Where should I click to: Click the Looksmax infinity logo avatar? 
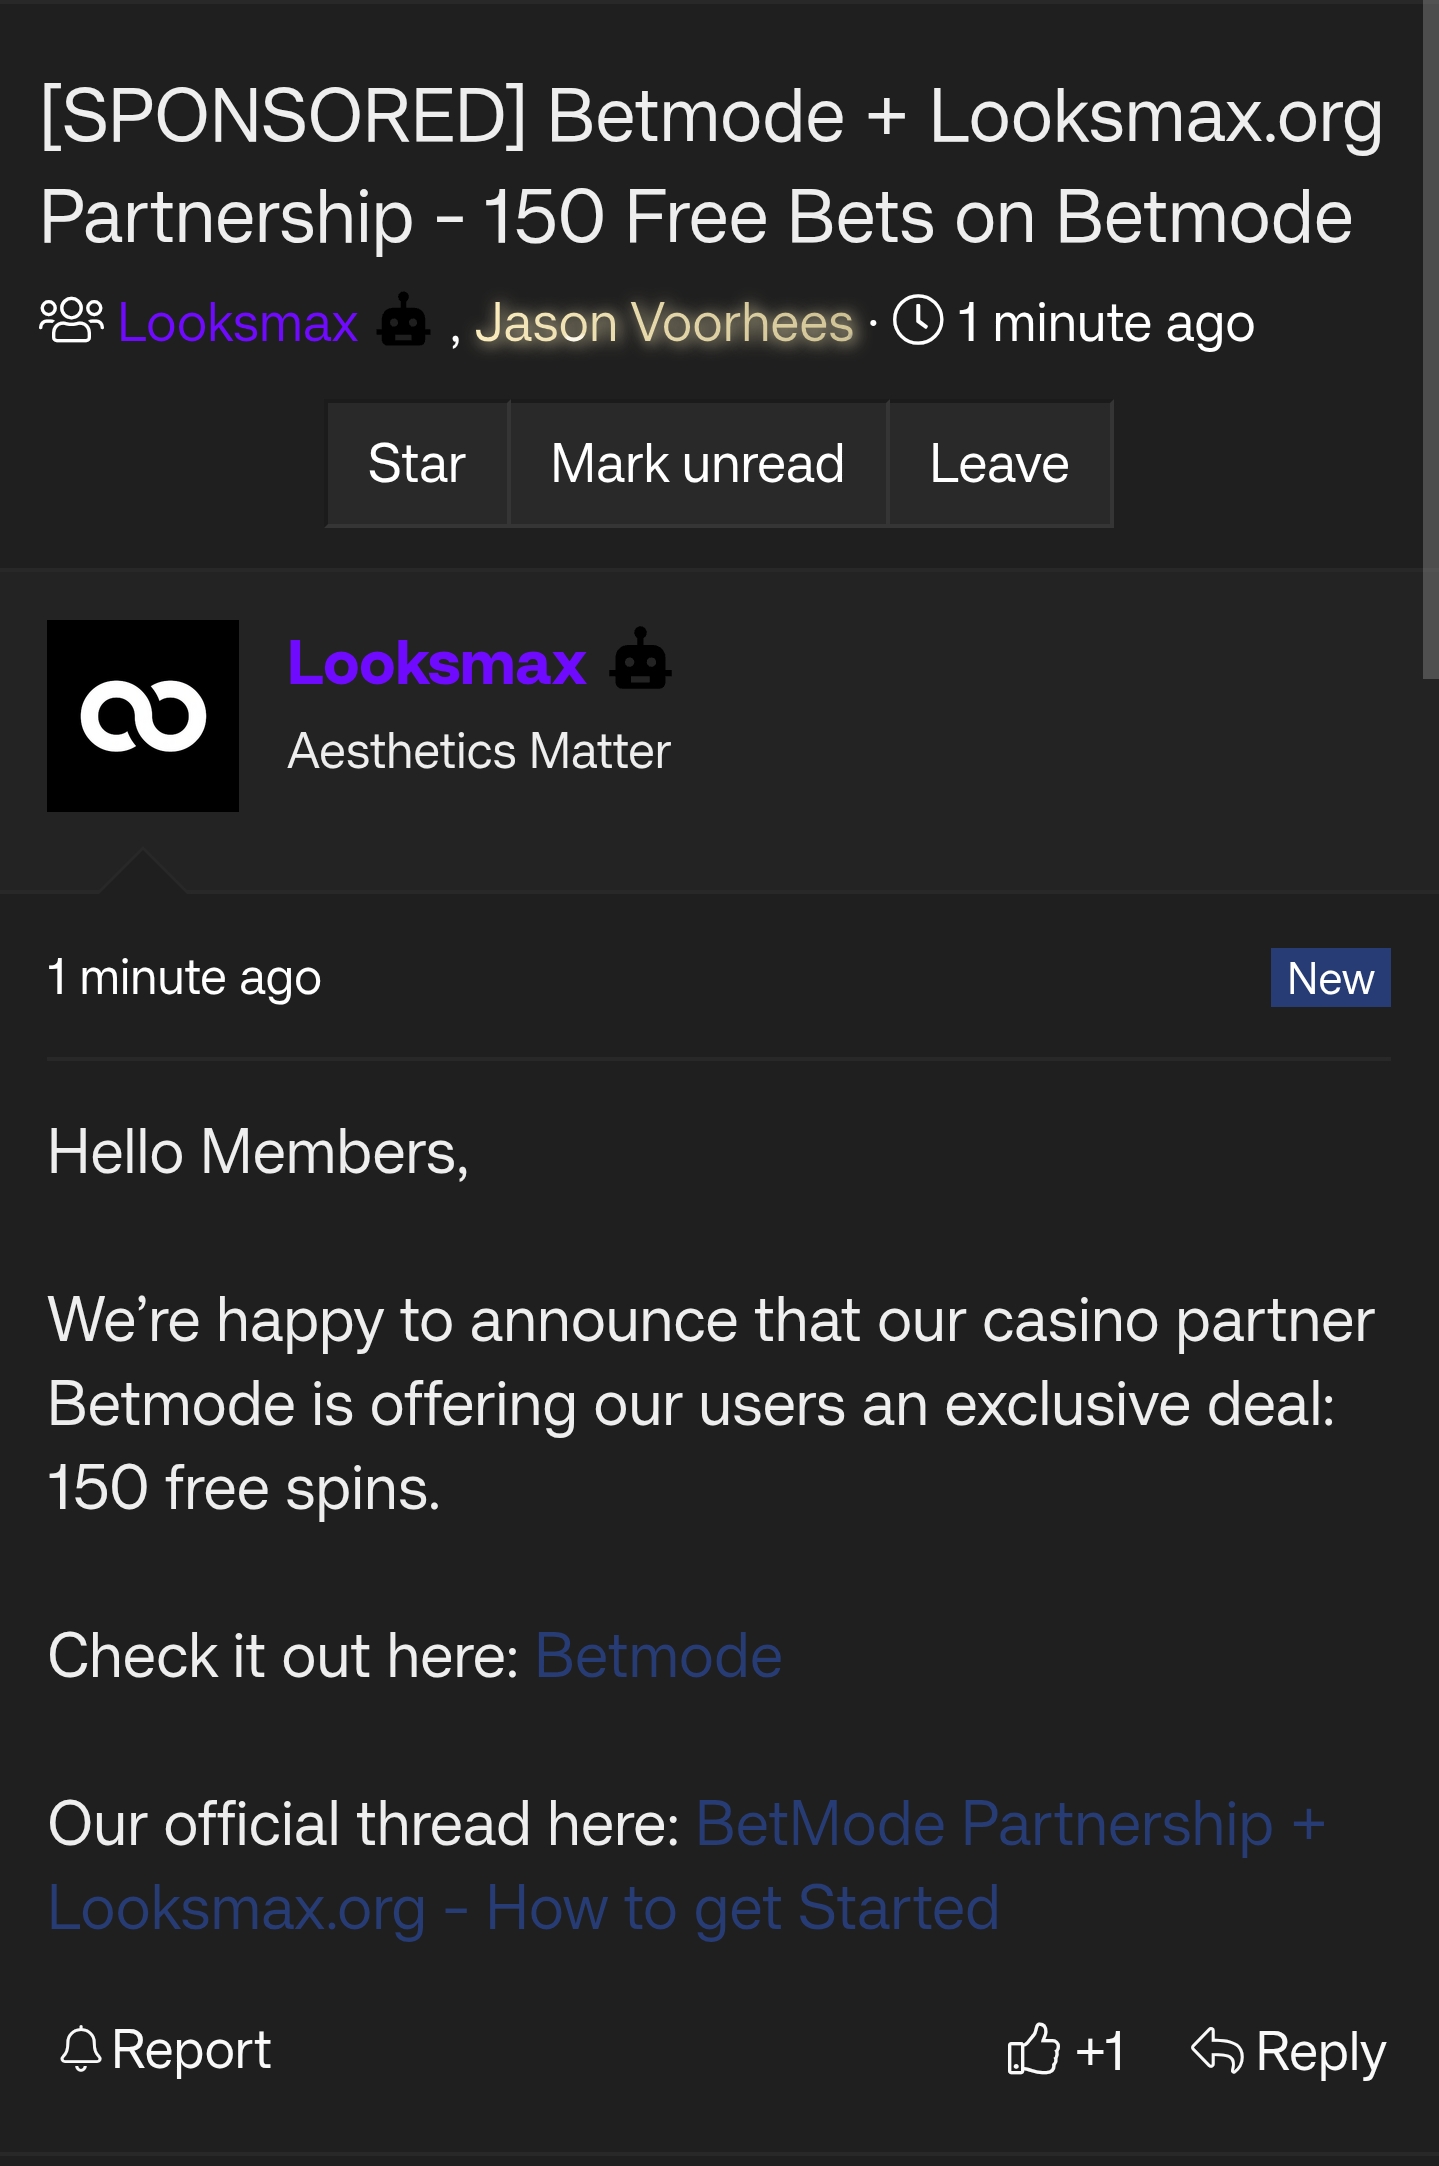143,716
